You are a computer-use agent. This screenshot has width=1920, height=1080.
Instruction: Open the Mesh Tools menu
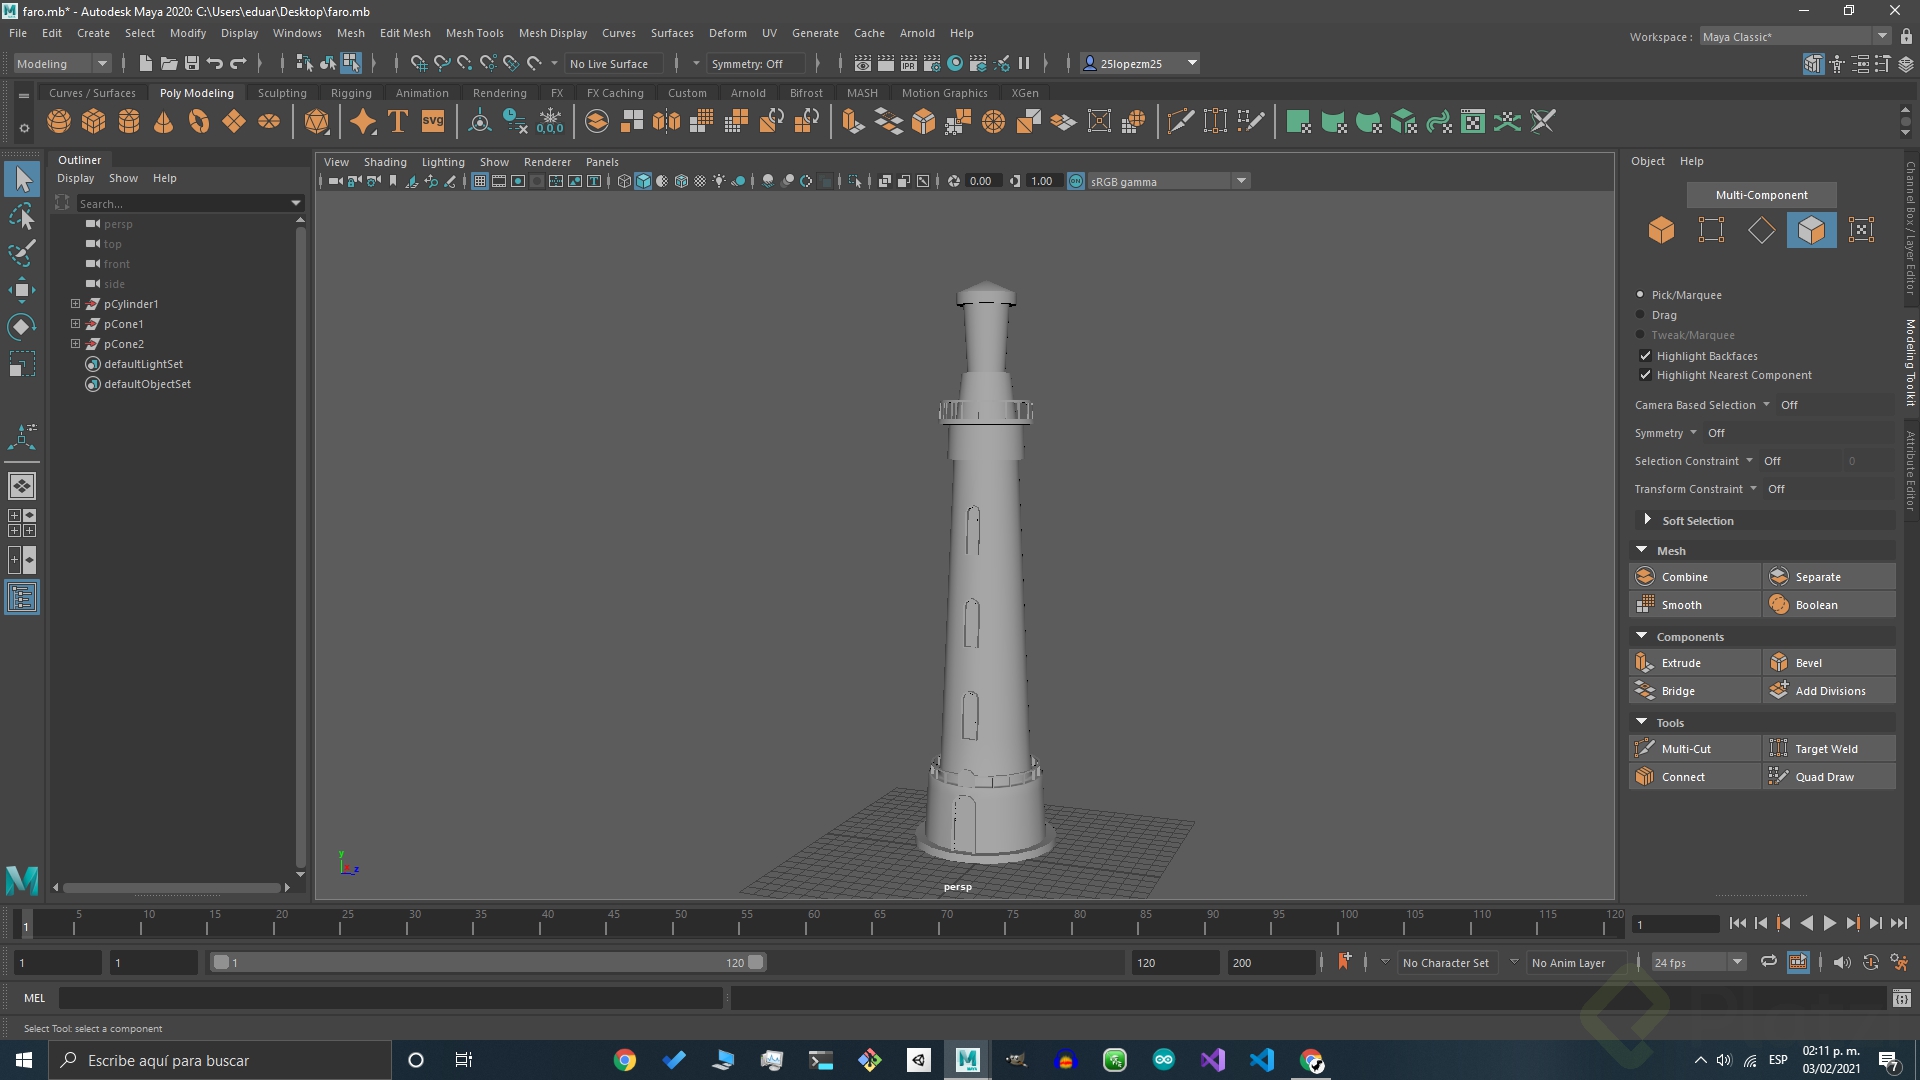pyautogui.click(x=474, y=33)
